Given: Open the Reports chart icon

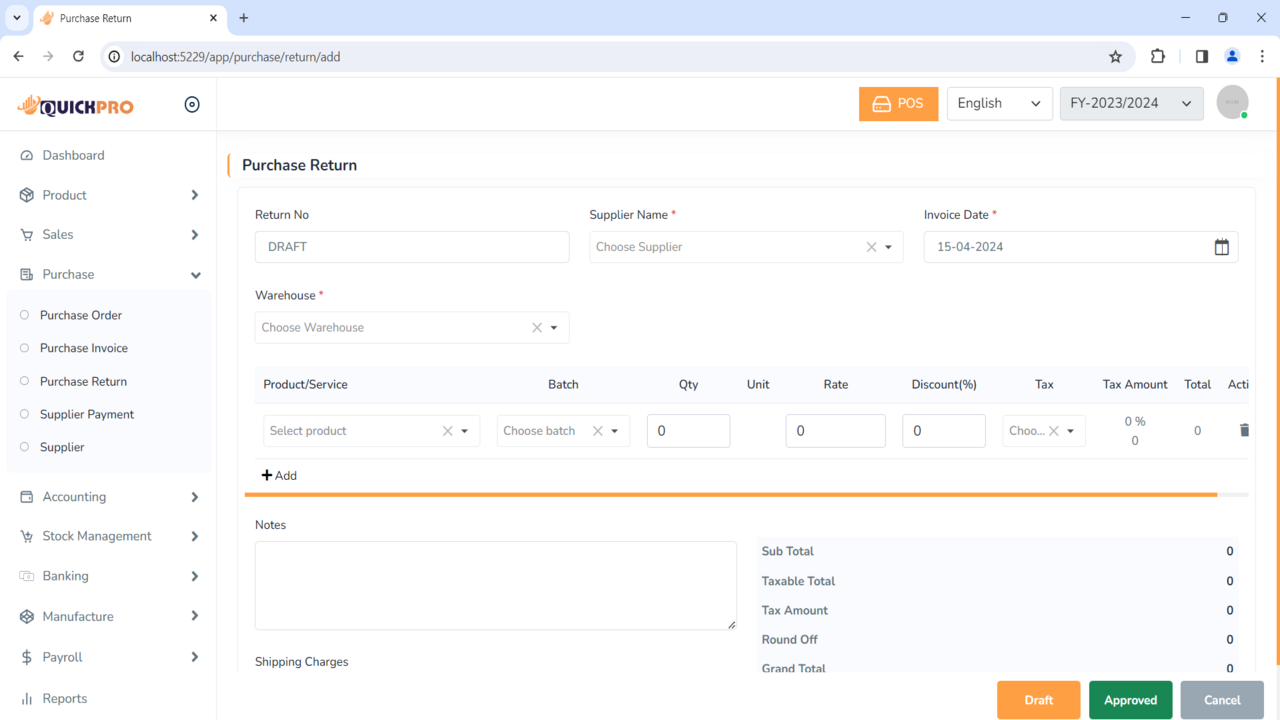Looking at the screenshot, I should click(26, 698).
